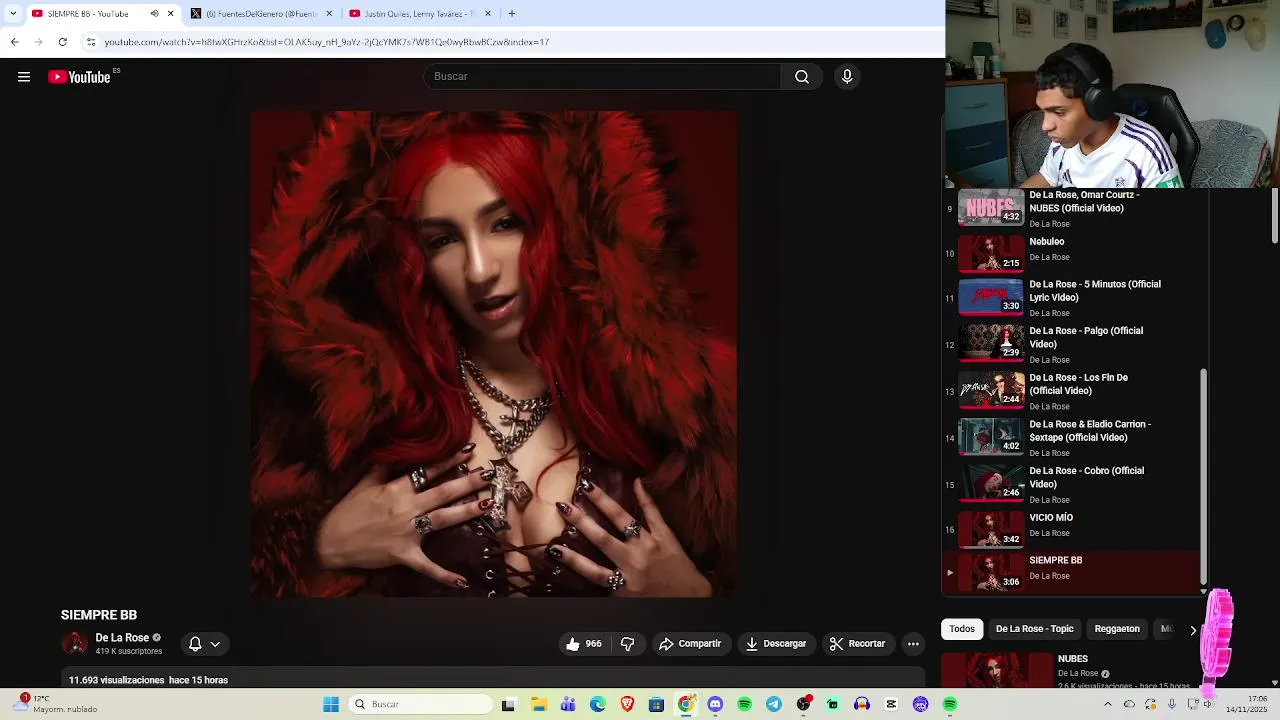Click the system tray microphone icon
The width and height of the screenshot is (1280, 720).
(x=1172, y=704)
